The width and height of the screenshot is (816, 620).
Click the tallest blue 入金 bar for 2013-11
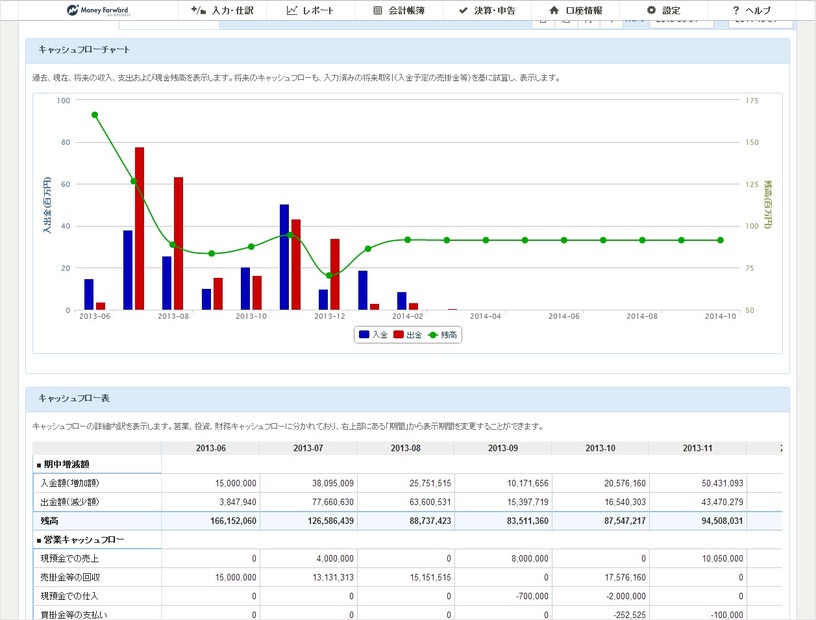tap(284, 257)
